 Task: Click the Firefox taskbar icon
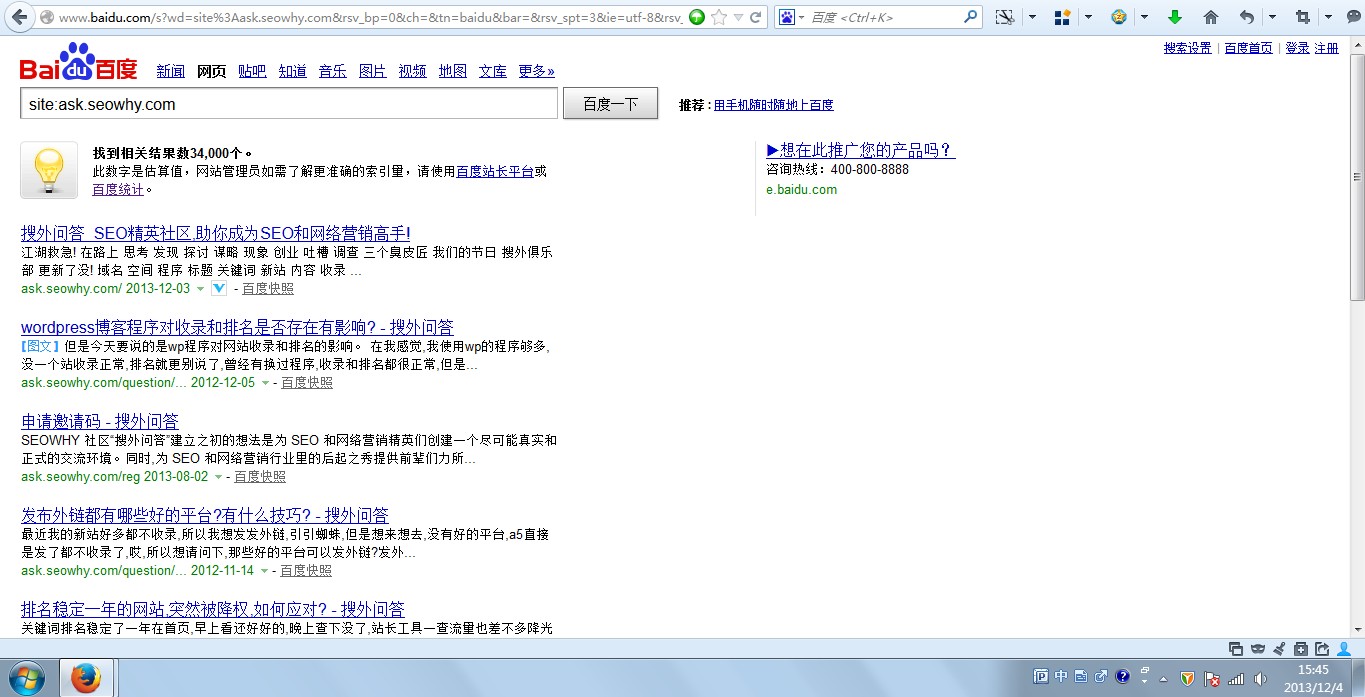[86, 677]
